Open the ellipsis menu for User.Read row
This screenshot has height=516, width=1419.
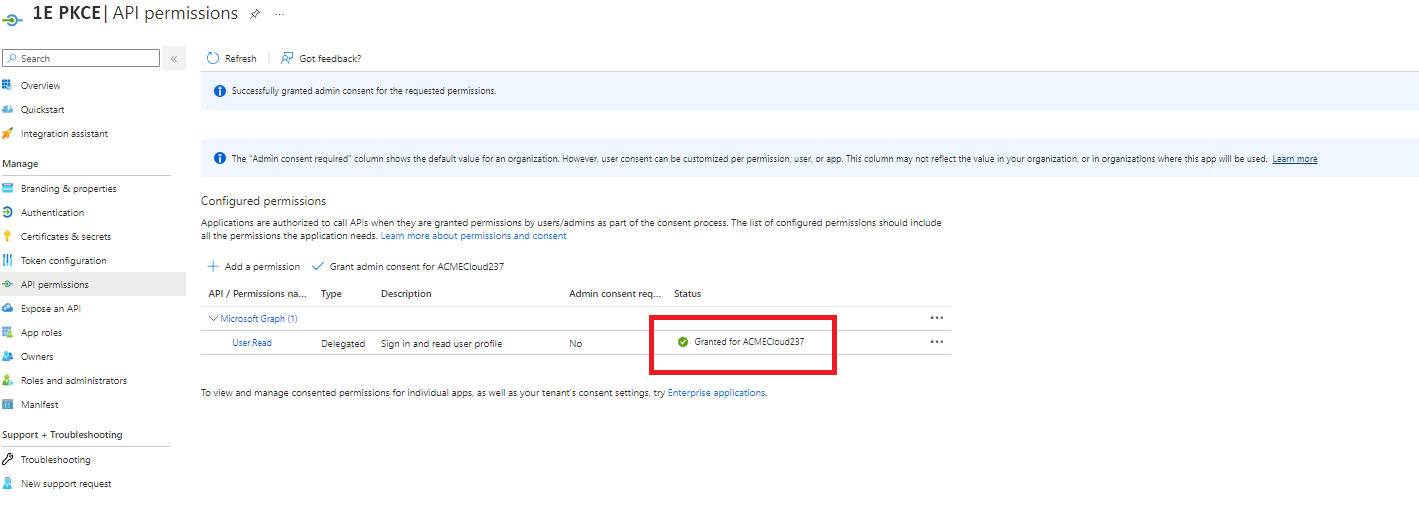click(x=937, y=342)
